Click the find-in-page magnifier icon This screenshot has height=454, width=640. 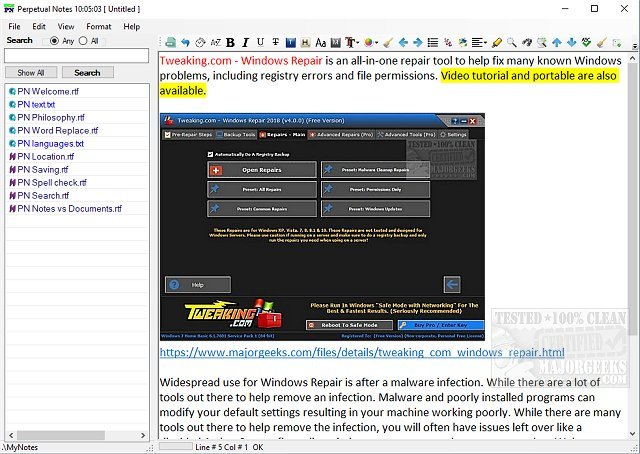pos(542,42)
